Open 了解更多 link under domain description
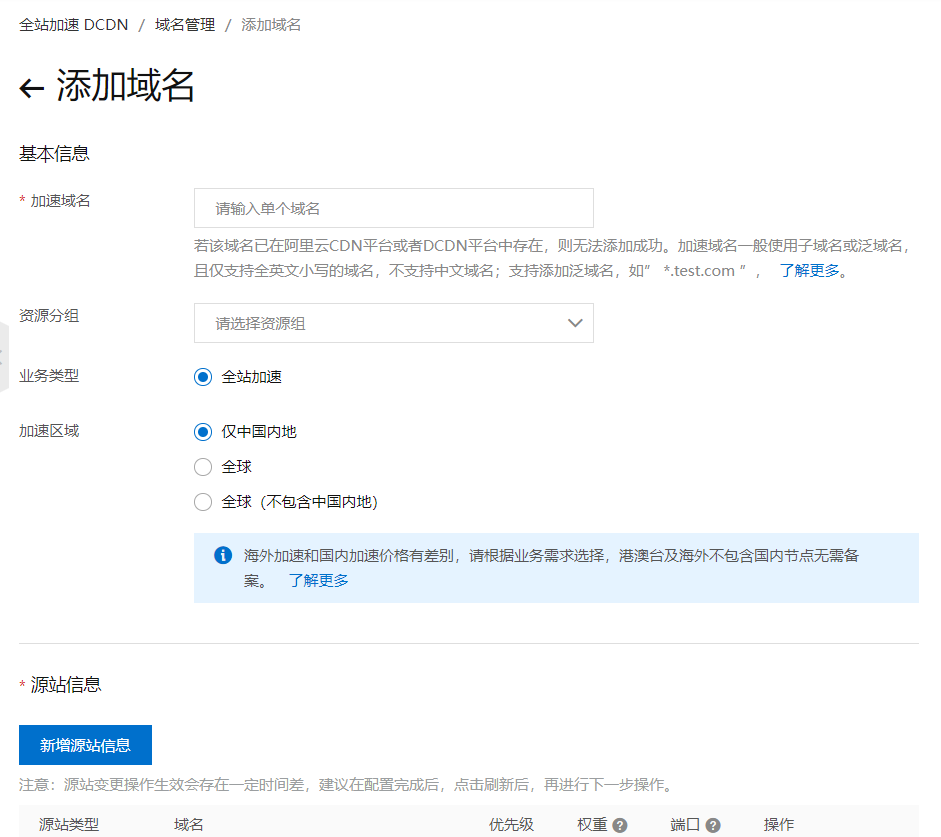The width and height of the screenshot is (941, 837). point(809,270)
